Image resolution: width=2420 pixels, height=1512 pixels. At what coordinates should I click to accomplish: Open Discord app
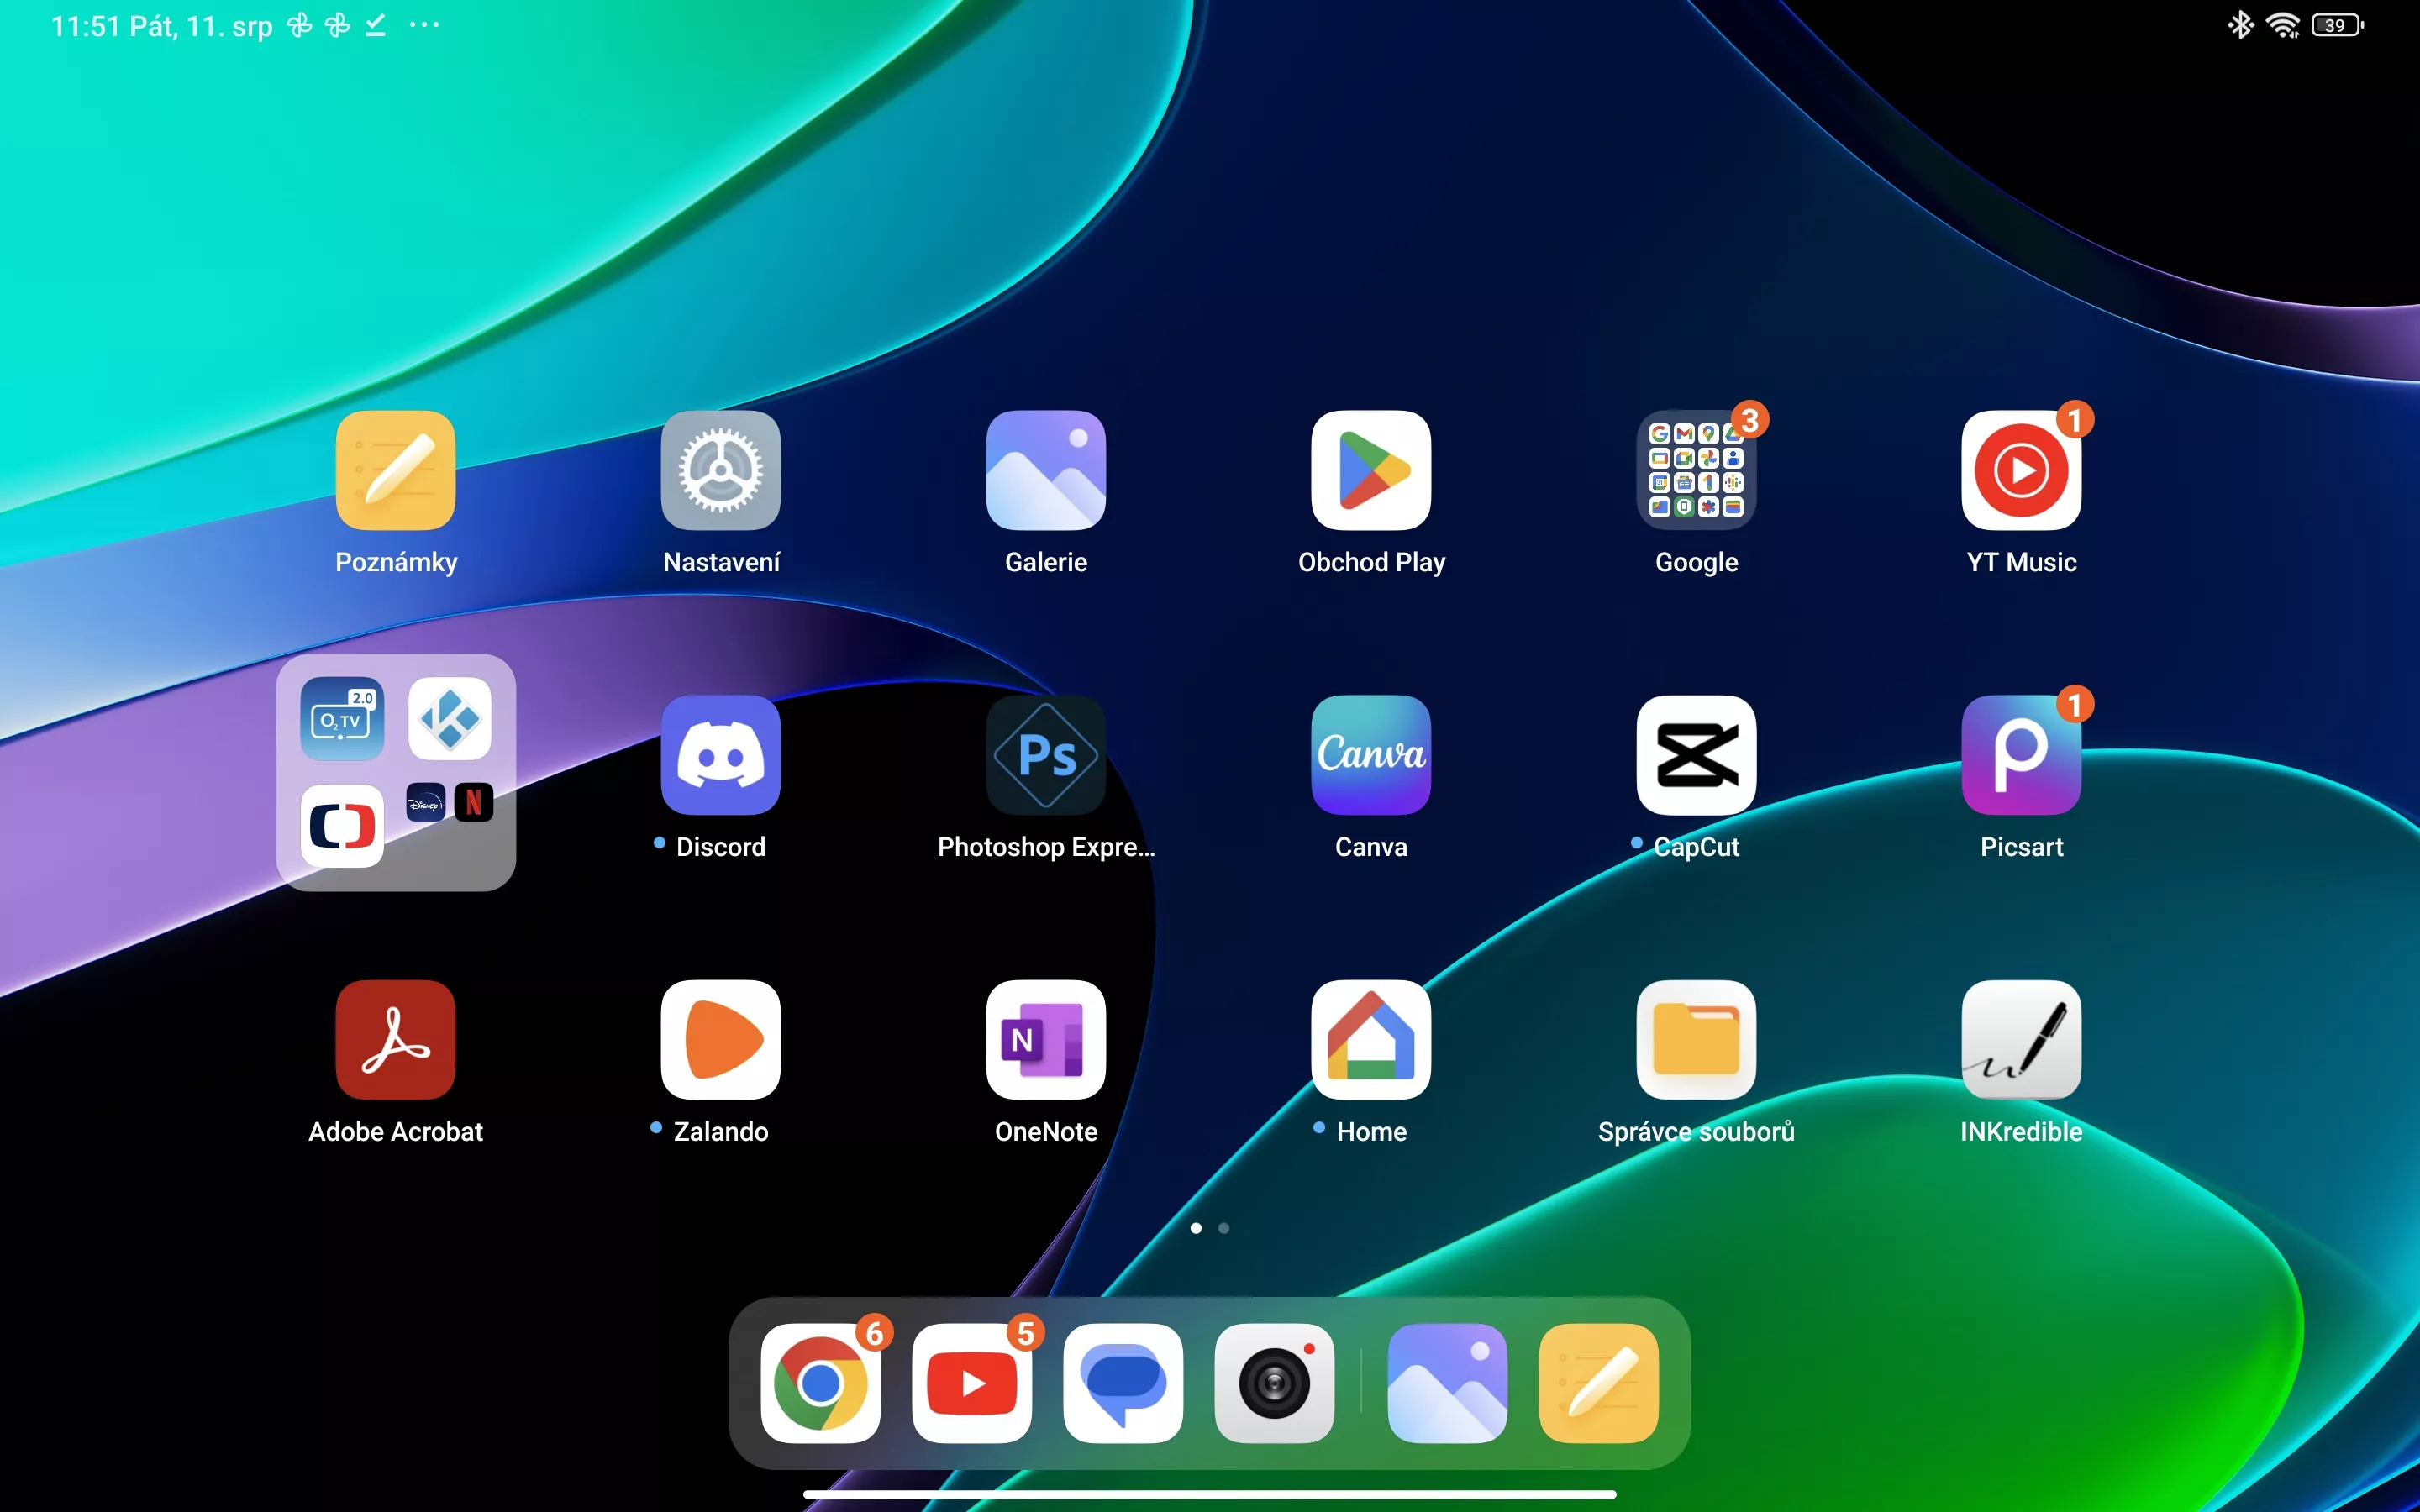(x=720, y=755)
